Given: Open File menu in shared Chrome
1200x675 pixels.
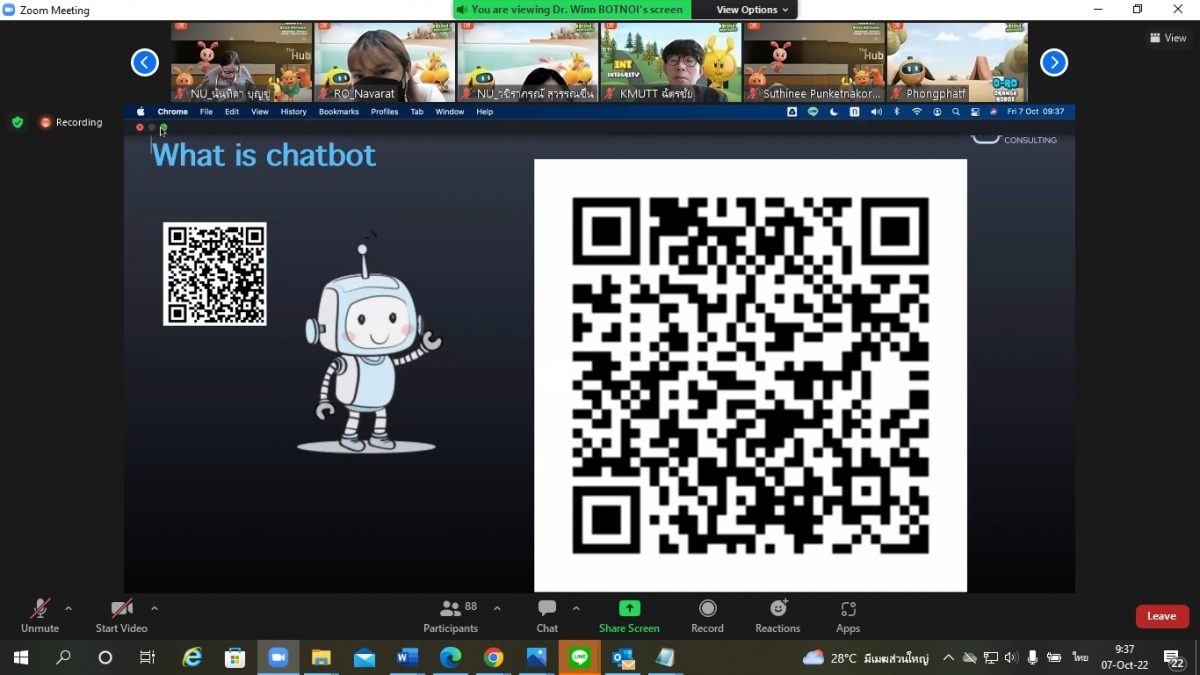Looking at the screenshot, I should point(206,112).
